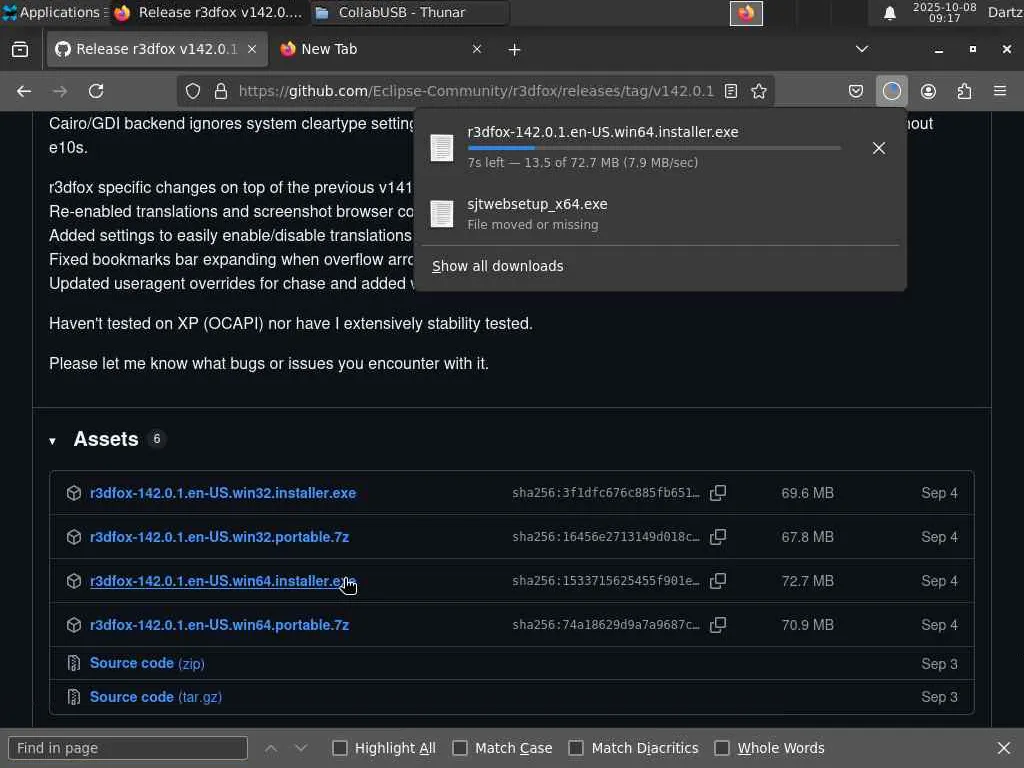The image size is (1024, 768).
Task: Toggle reader view in address bar
Action: 731,91
